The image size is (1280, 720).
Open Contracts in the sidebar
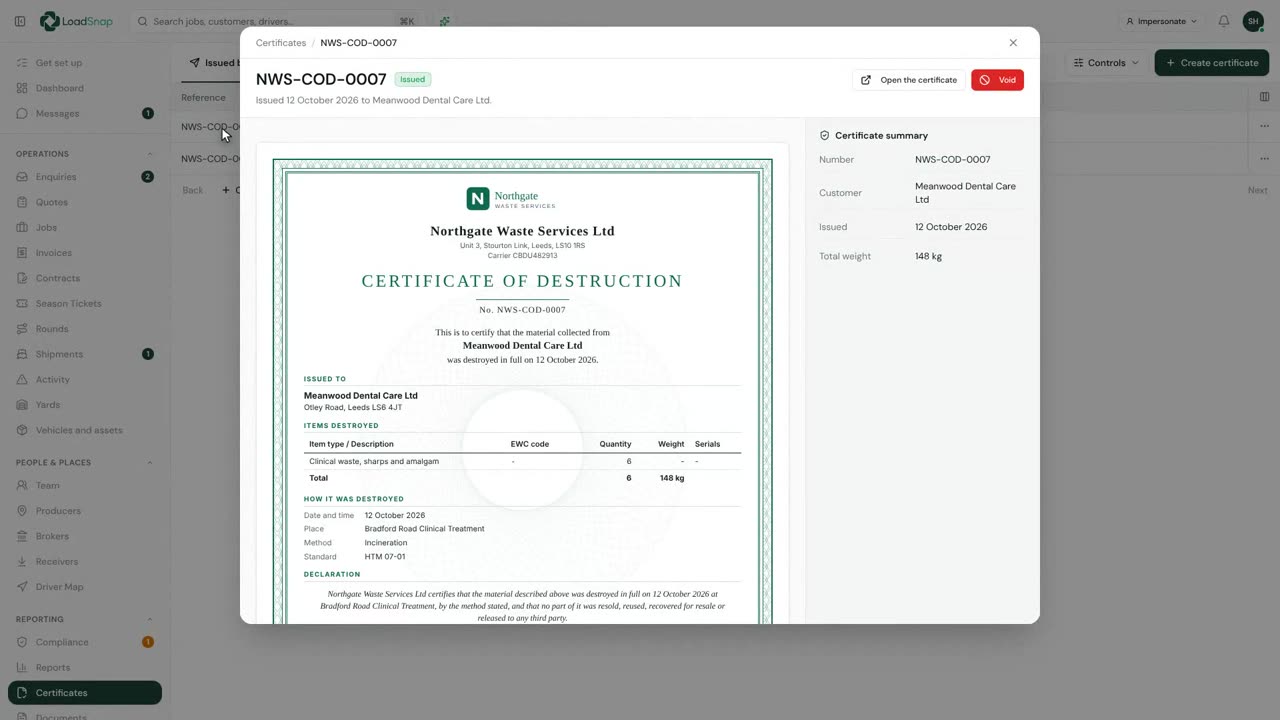85,278
